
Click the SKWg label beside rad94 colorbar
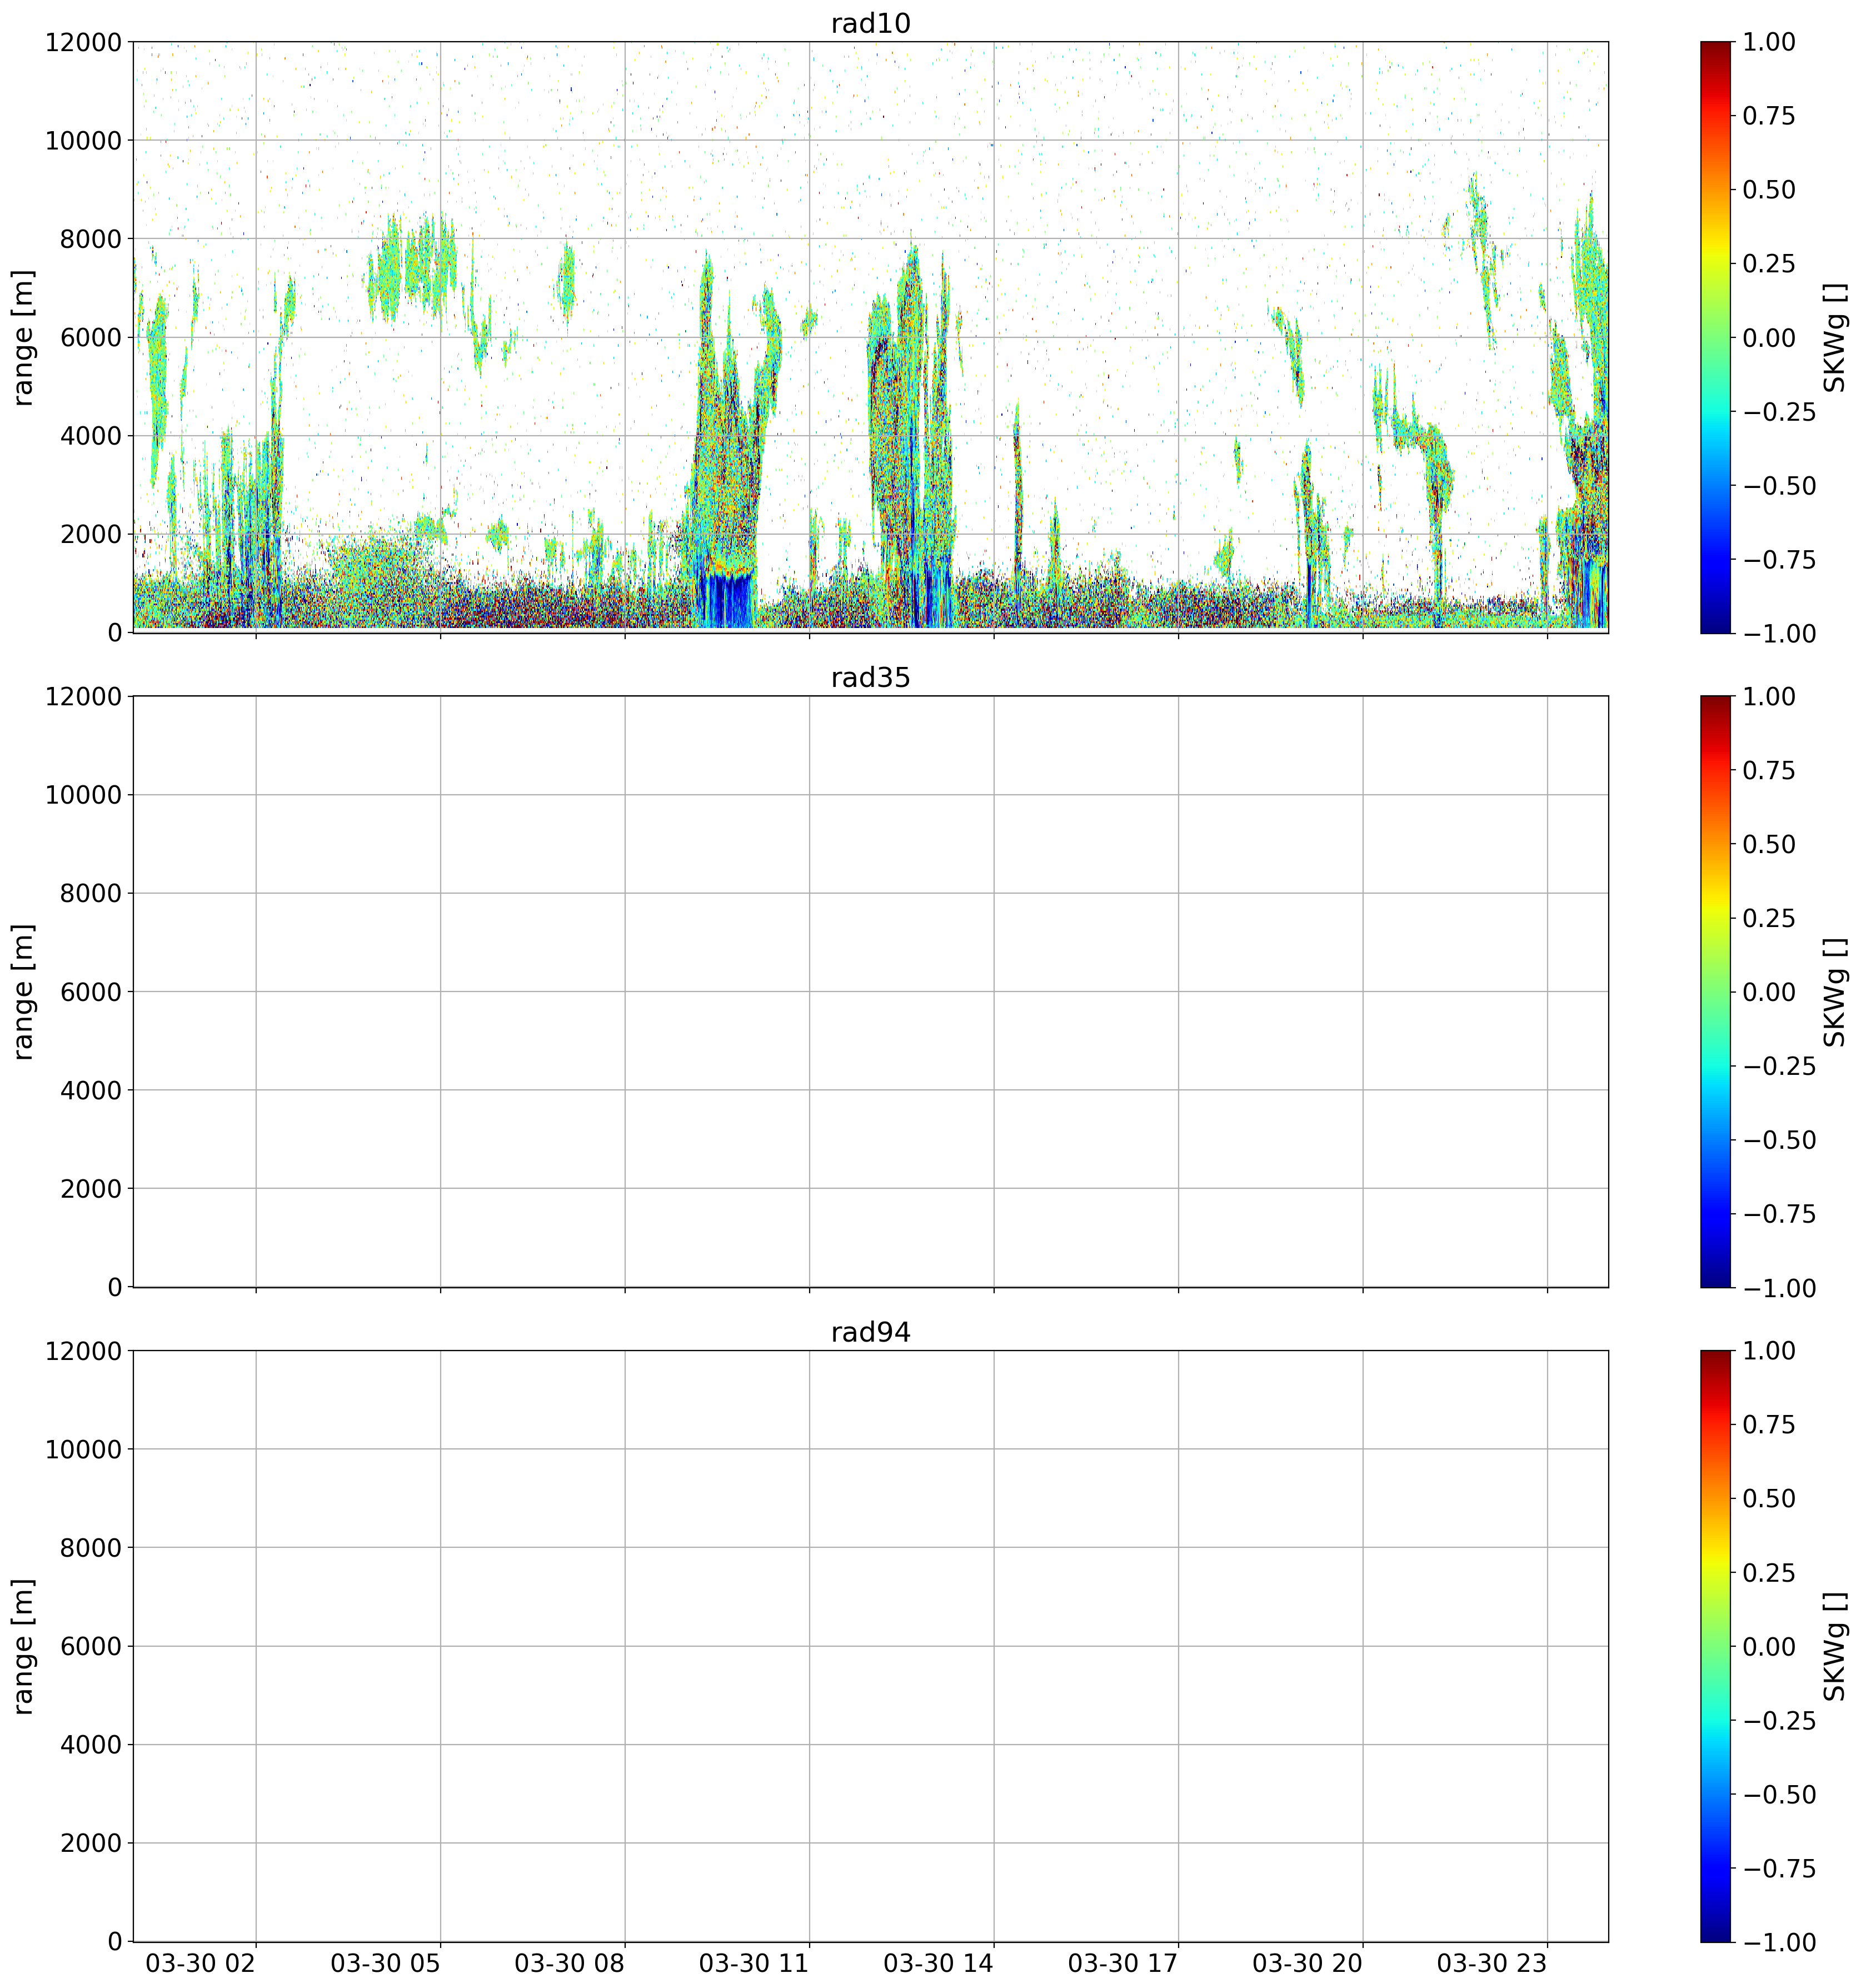pyautogui.click(x=1835, y=1646)
